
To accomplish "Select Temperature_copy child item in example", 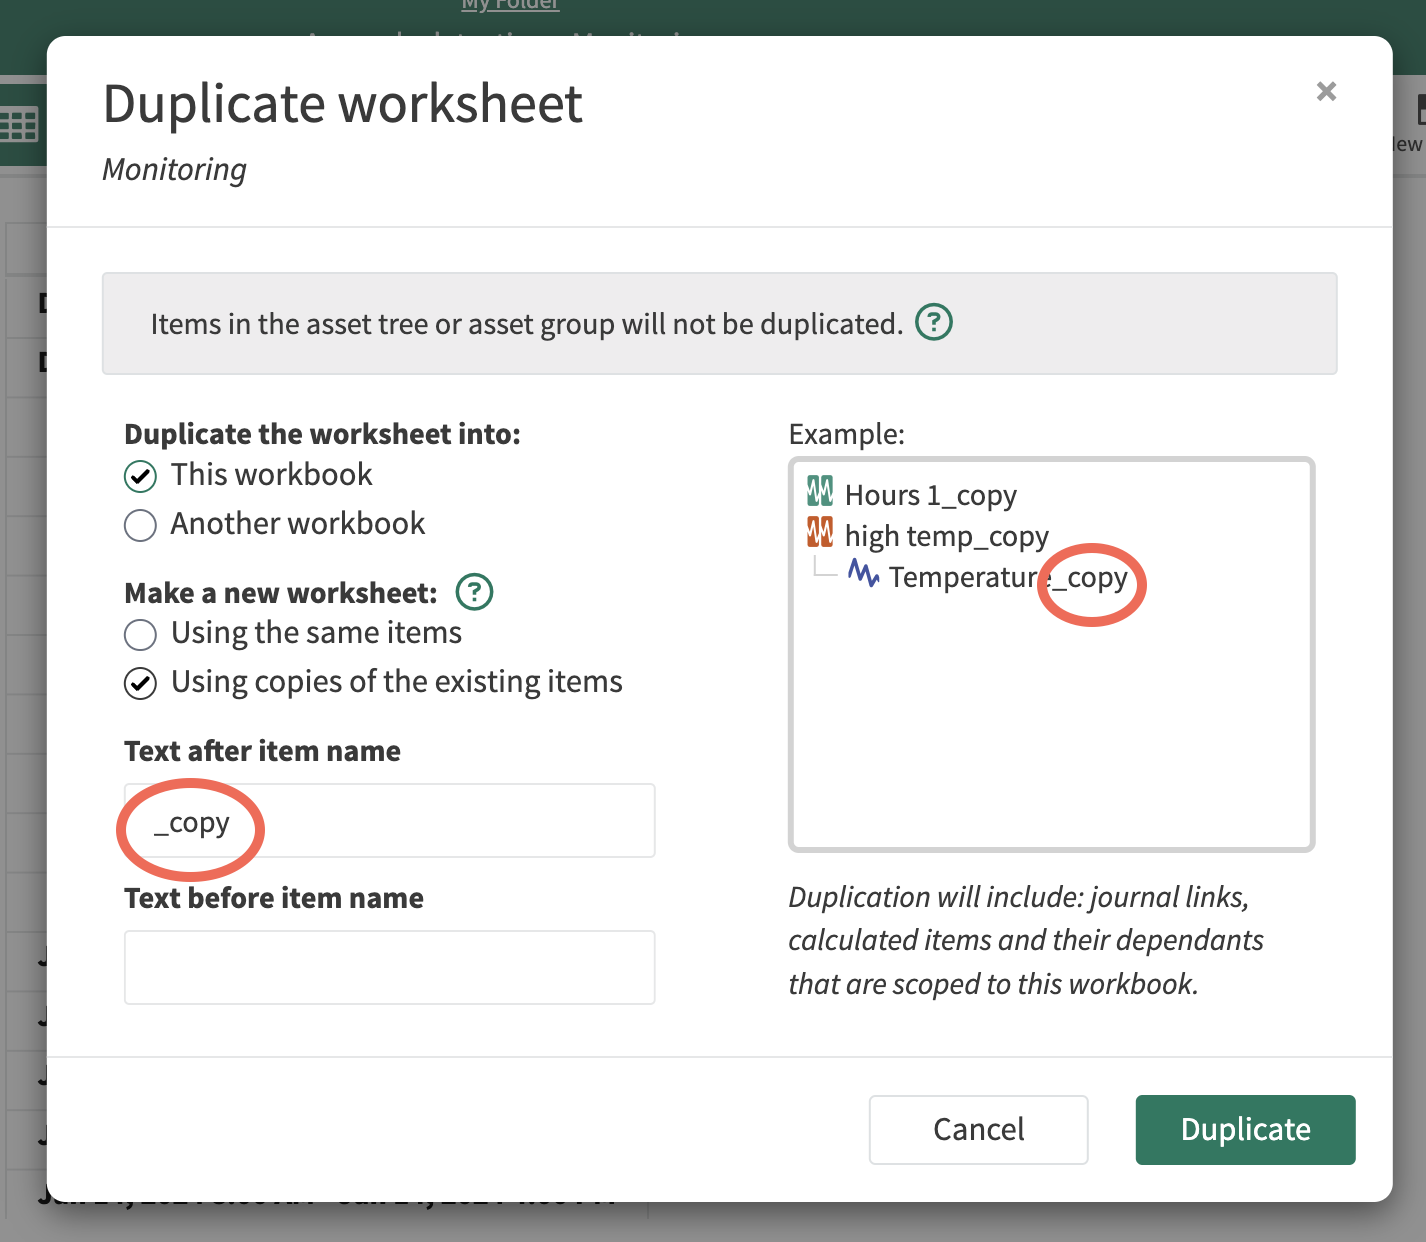I will coord(1007,578).
